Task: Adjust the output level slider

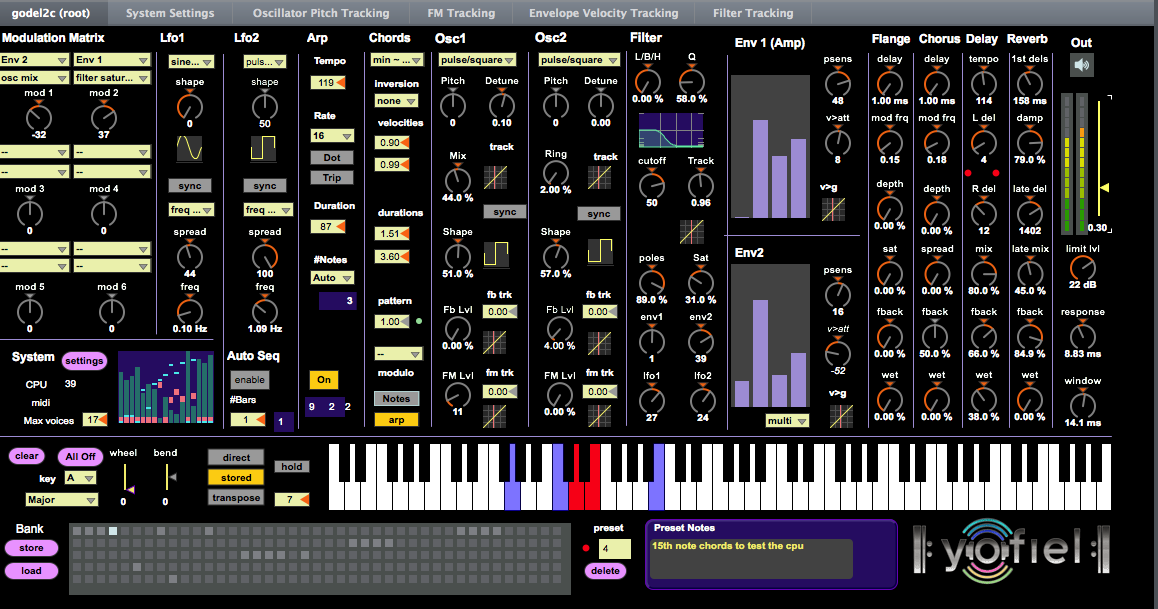Action: click(1103, 187)
